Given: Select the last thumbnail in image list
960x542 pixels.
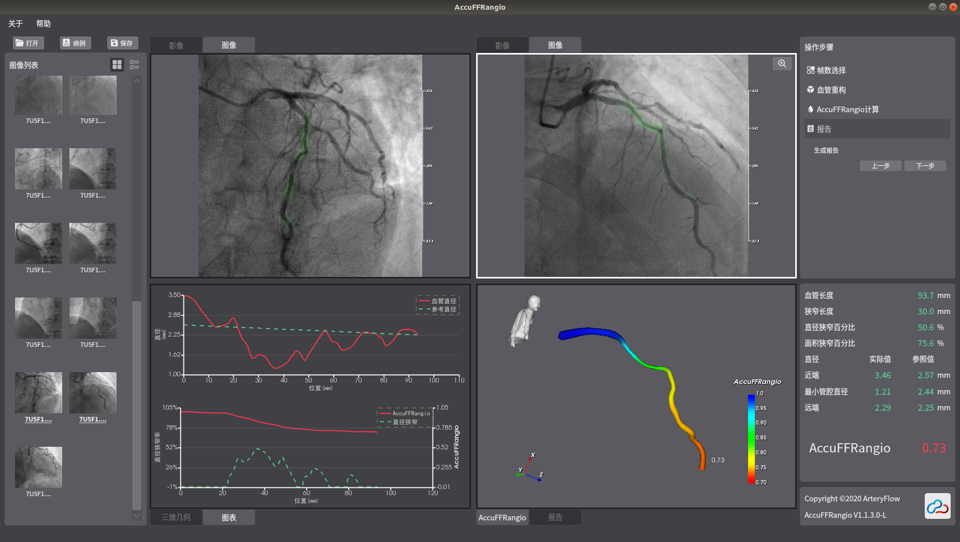Looking at the screenshot, I should (x=38, y=468).
